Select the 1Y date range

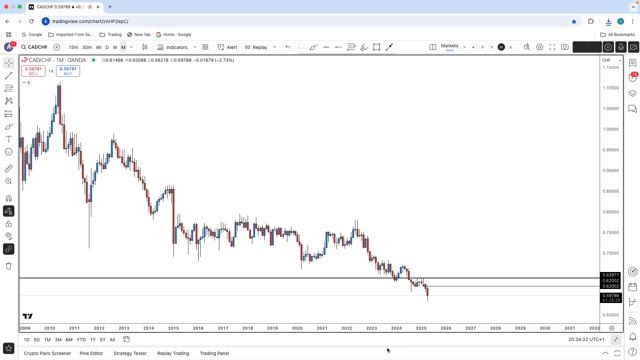click(x=93, y=340)
